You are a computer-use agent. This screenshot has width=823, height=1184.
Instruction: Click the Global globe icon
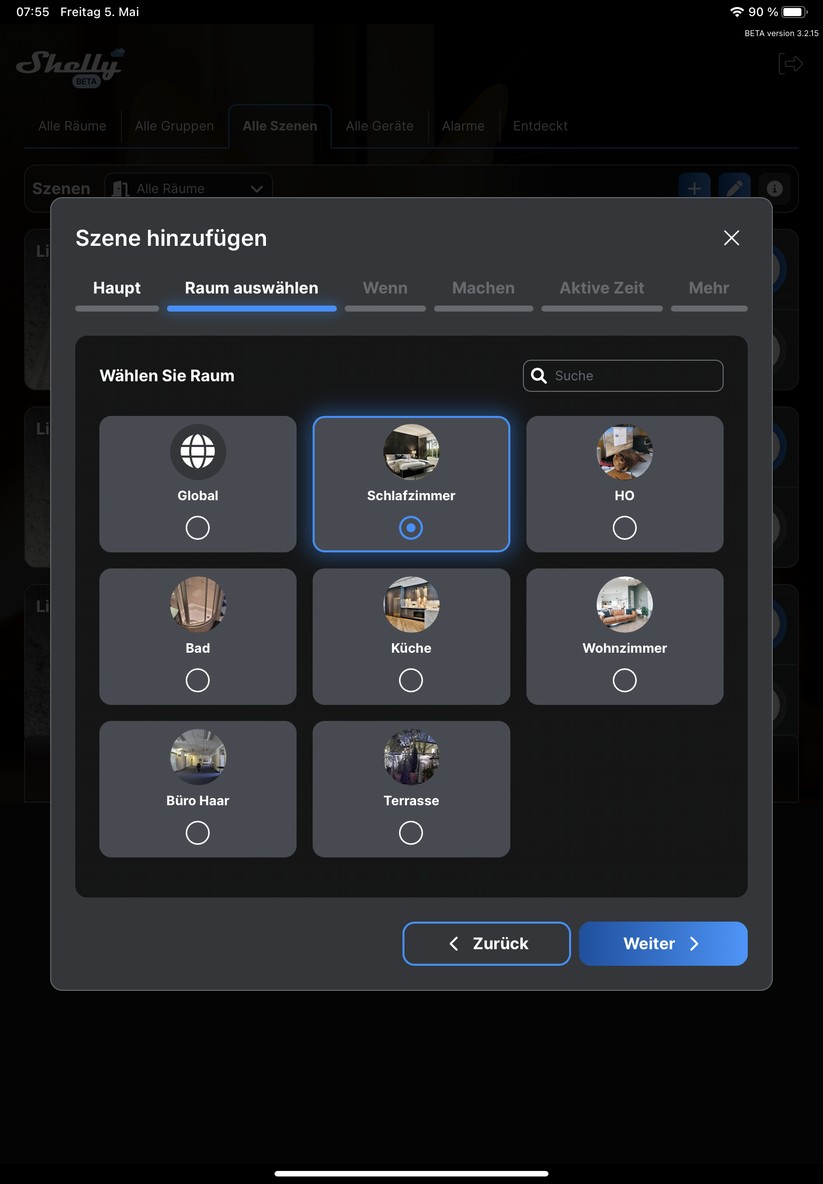[x=198, y=452]
